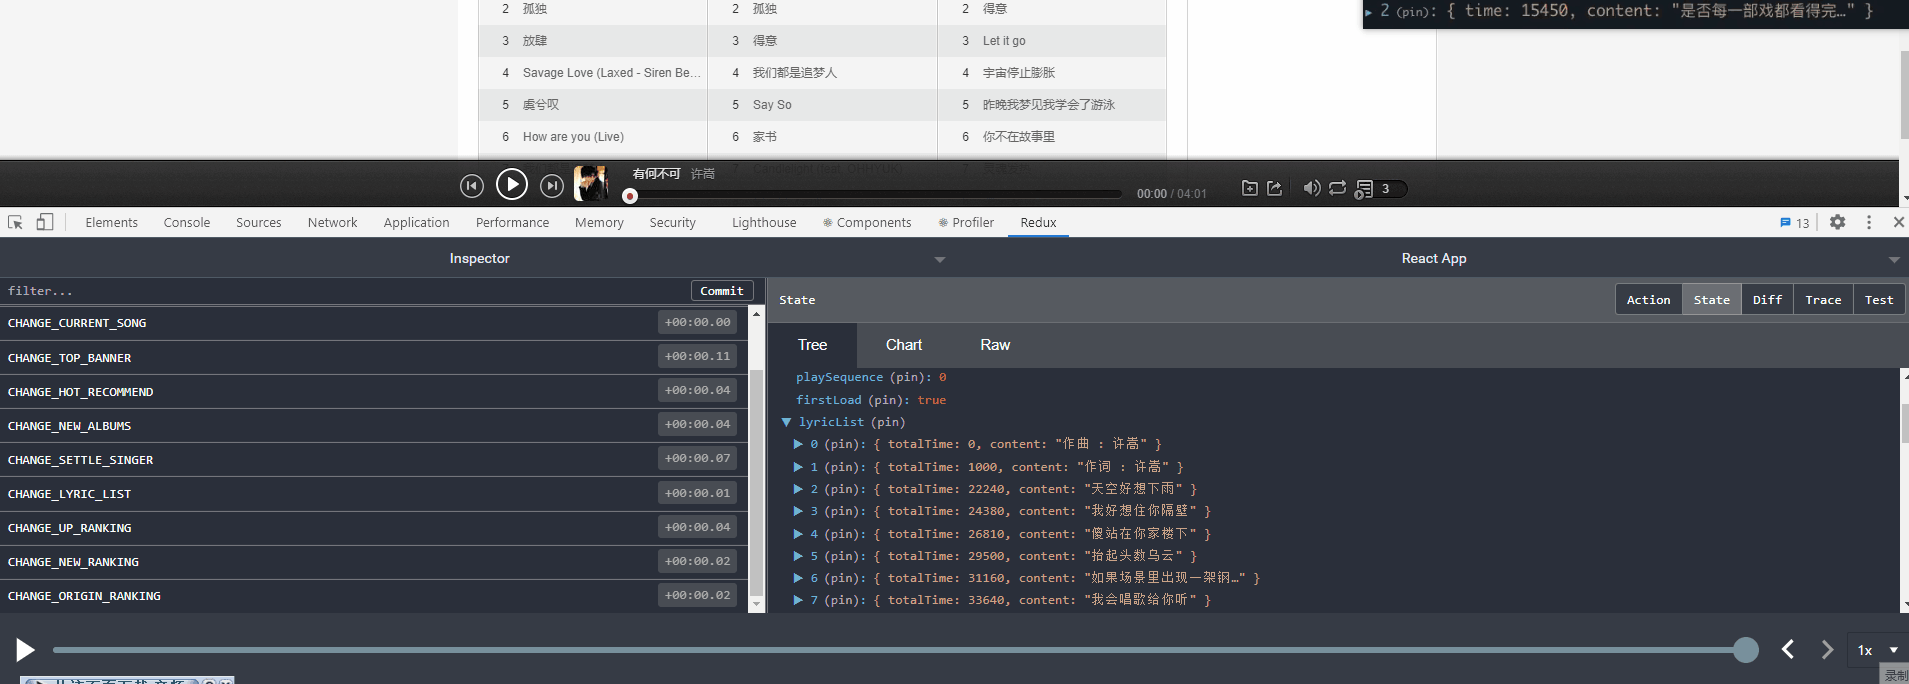
Task: Open the React Components tab
Action: [x=867, y=223]
